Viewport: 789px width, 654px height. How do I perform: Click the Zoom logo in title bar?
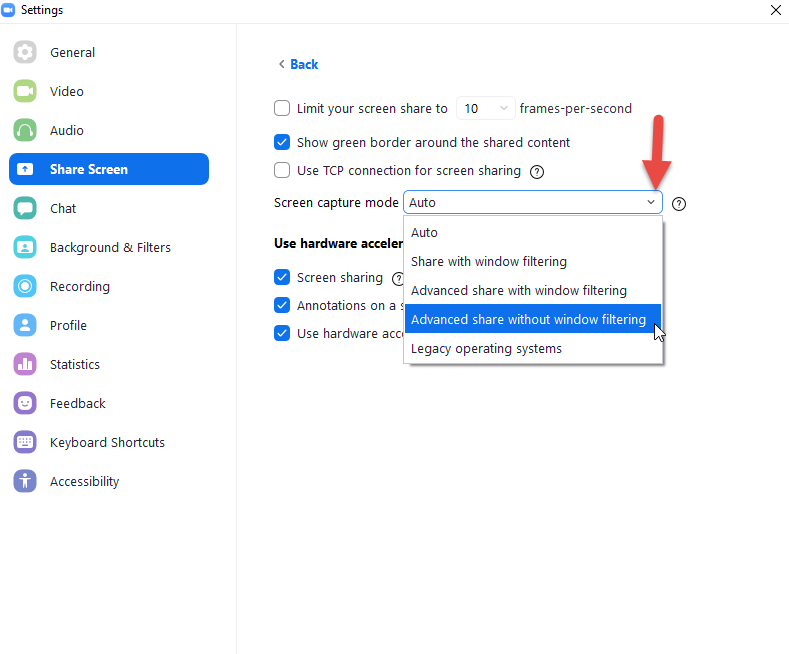click(x=8, y=10)
